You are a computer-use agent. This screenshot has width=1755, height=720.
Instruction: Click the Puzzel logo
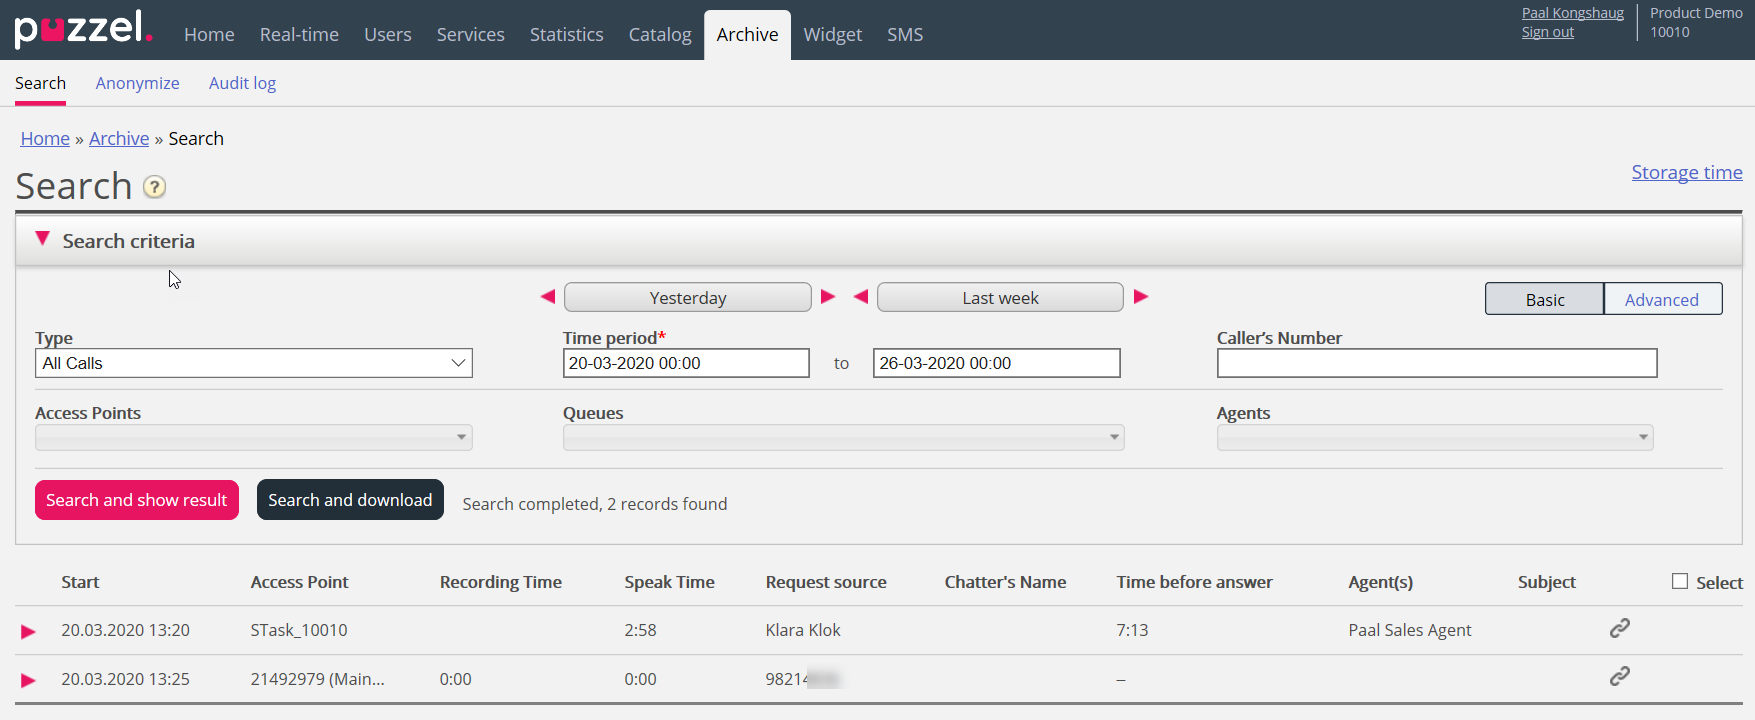83,29
